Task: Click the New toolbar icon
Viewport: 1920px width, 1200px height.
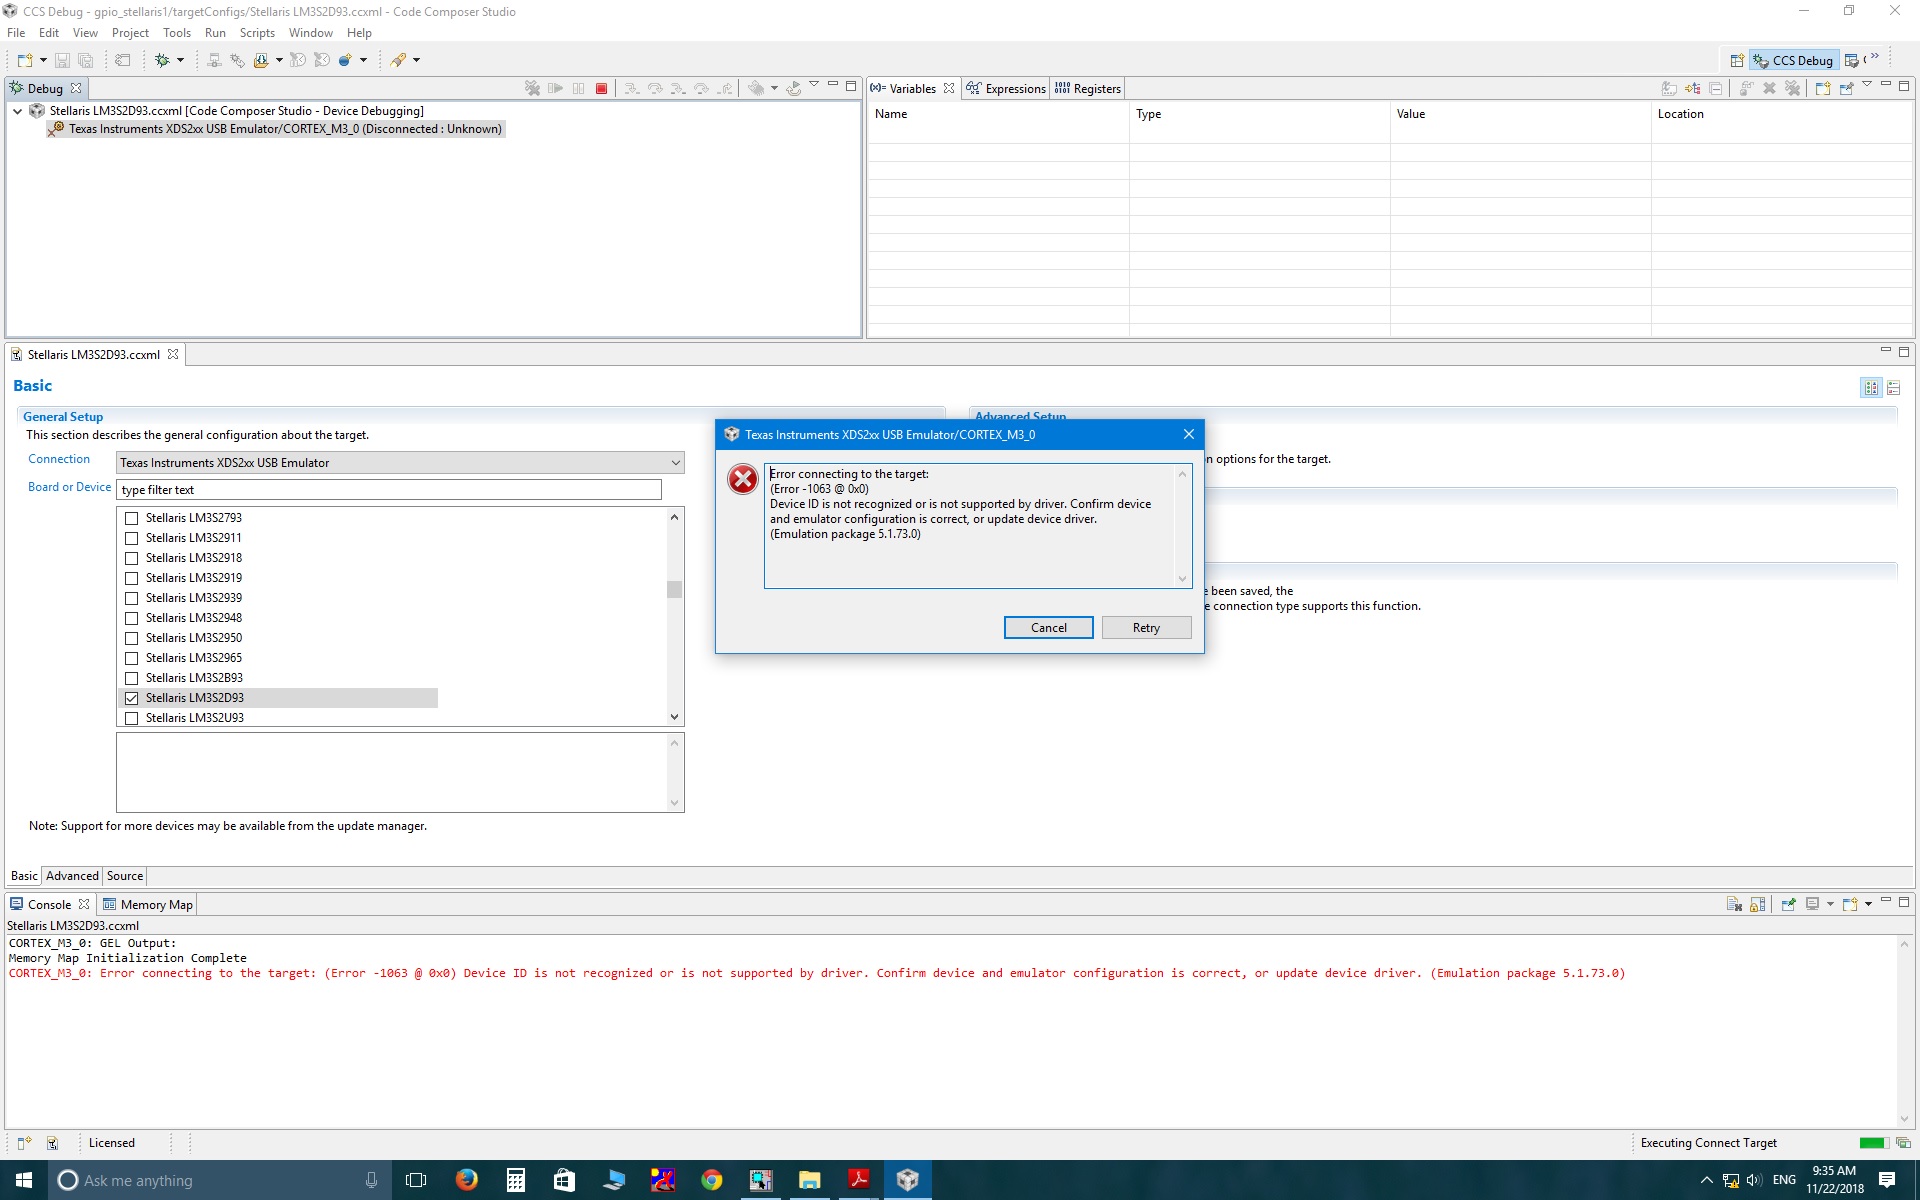Action: pyautogui.click(x=25, y=61)
